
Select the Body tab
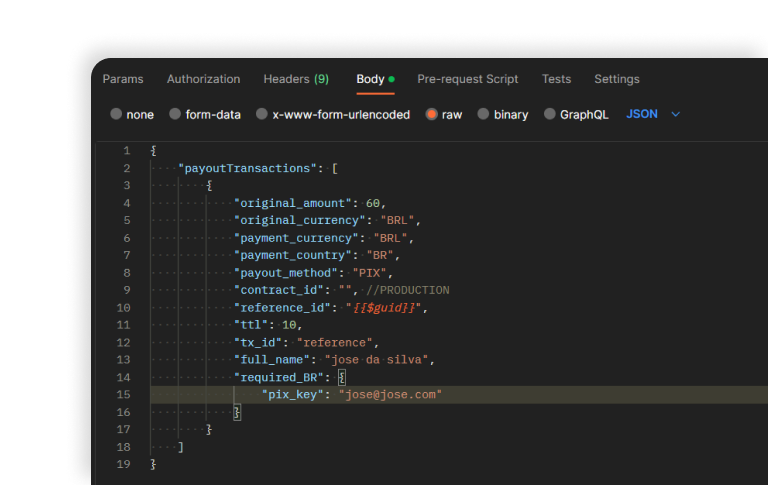[375, 79]
